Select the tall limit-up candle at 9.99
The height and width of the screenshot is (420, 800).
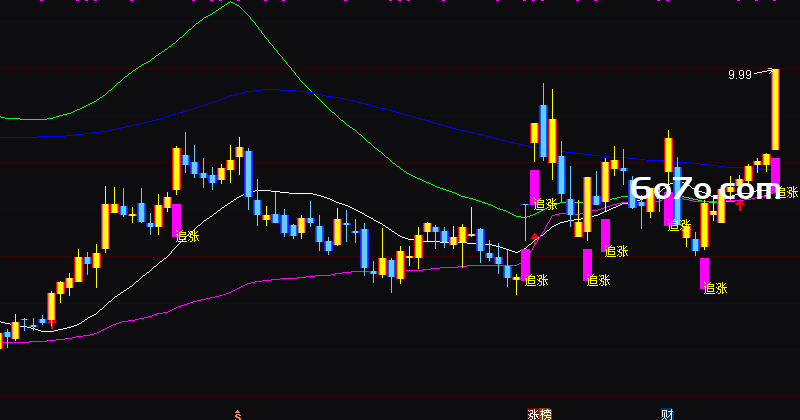(x=775, y=110)
